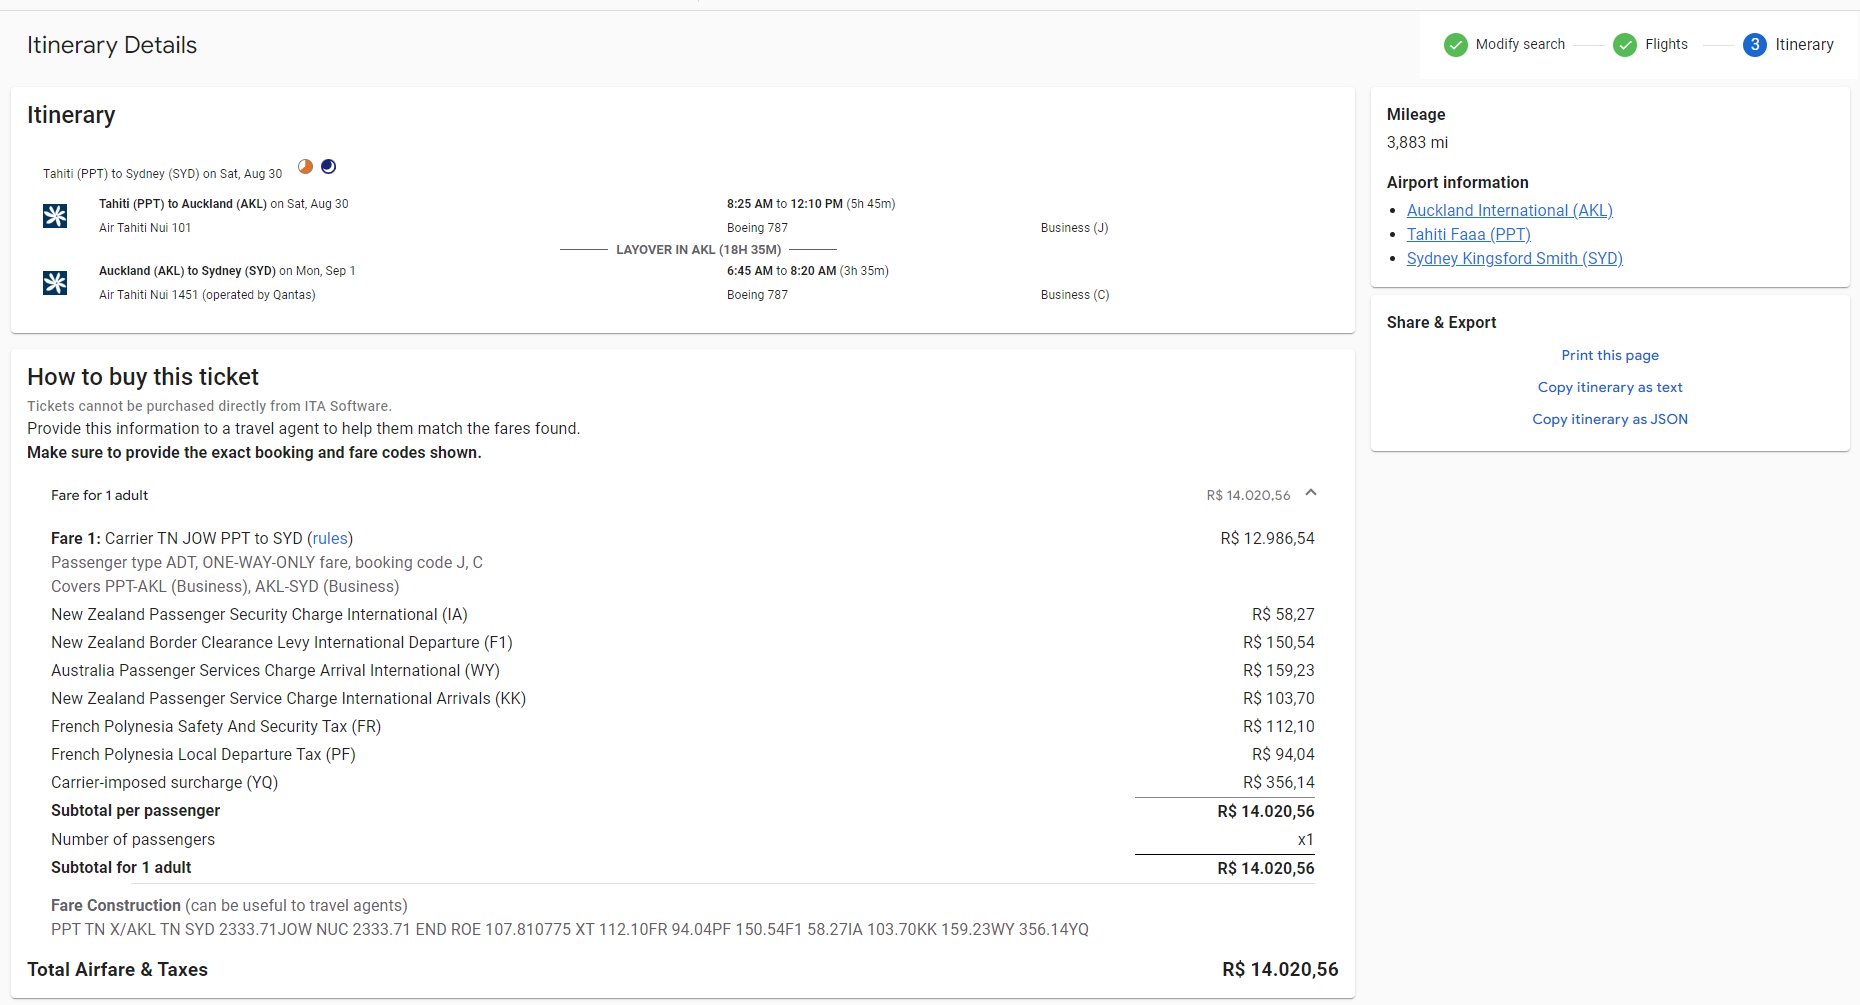Click the Subtotal for 1 adult label
Screen dimensions: 1860x1005
121,867
